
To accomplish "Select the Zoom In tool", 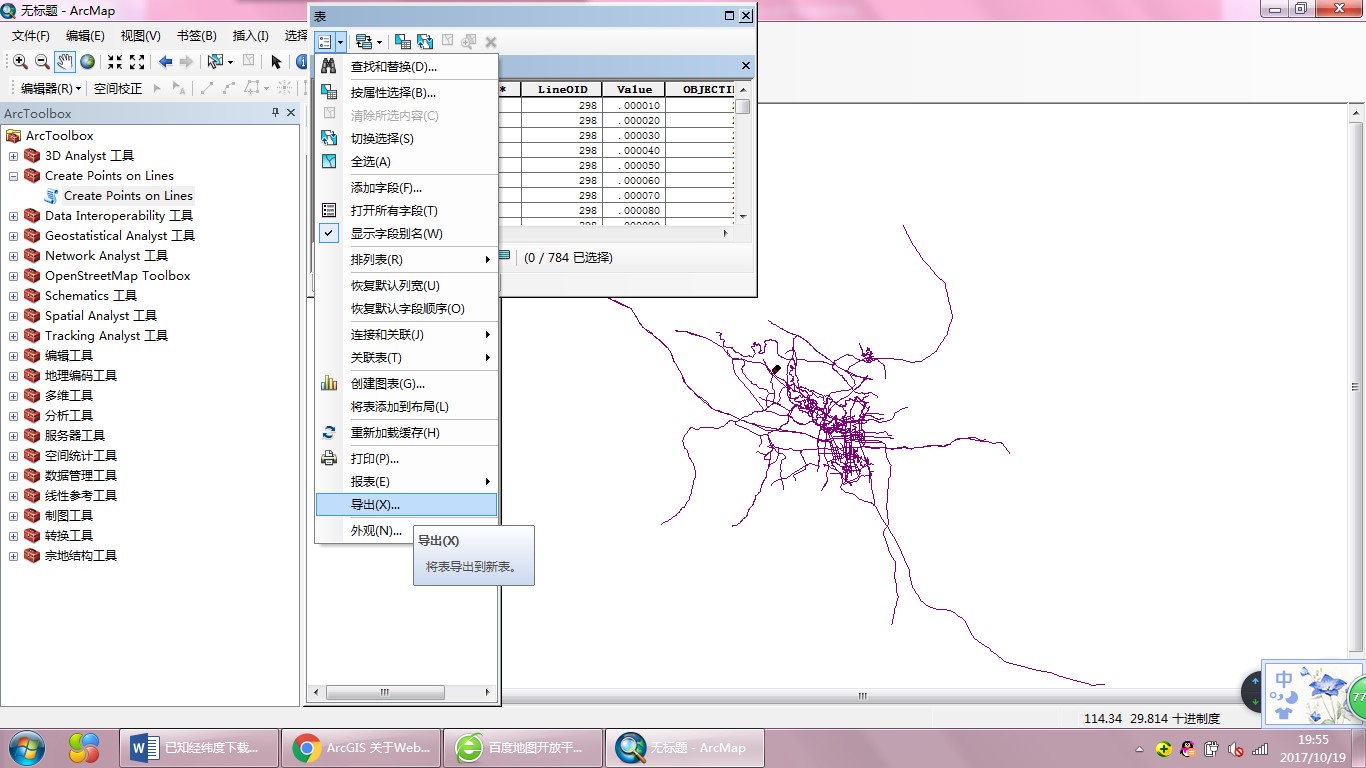I will (x=20, y=61).
